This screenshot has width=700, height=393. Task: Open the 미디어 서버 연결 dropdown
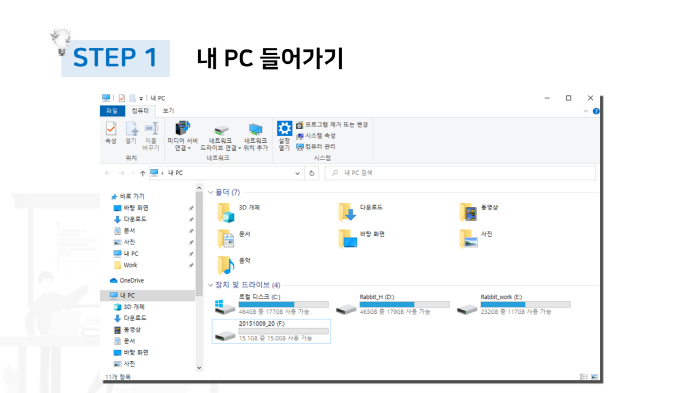[182, 136]
